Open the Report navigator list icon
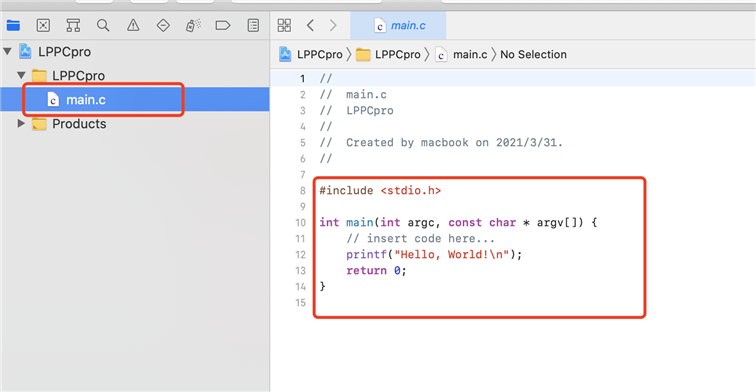This screenshot has height=392, width=756. [x=253, y=26]
